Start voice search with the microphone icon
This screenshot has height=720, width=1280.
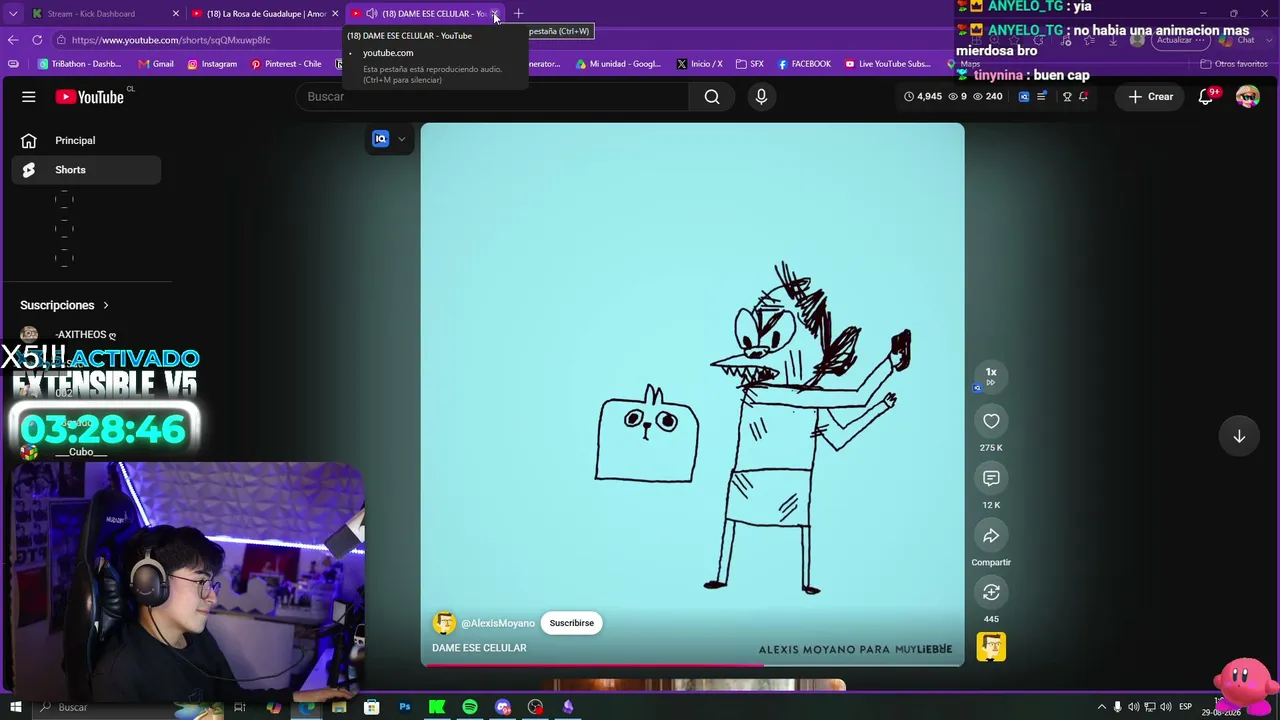coord(761,97)
